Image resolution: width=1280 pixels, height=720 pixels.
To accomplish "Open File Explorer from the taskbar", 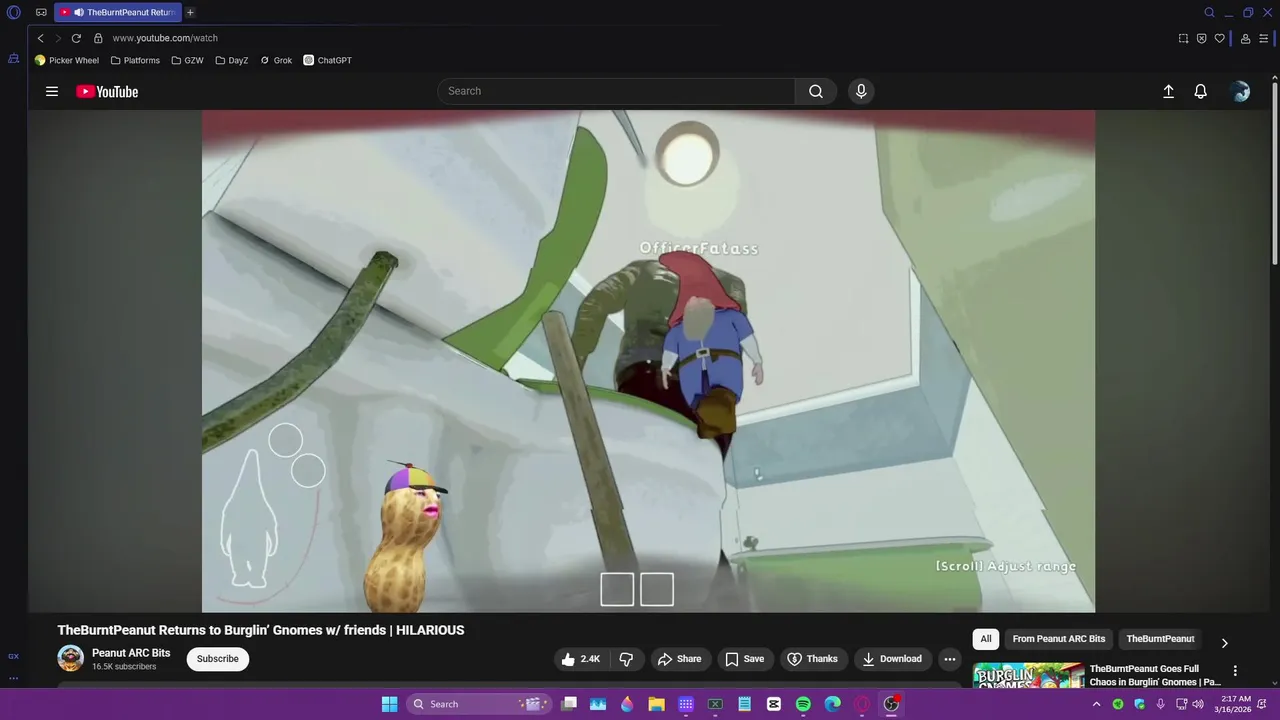I will (x=656, y=704).
